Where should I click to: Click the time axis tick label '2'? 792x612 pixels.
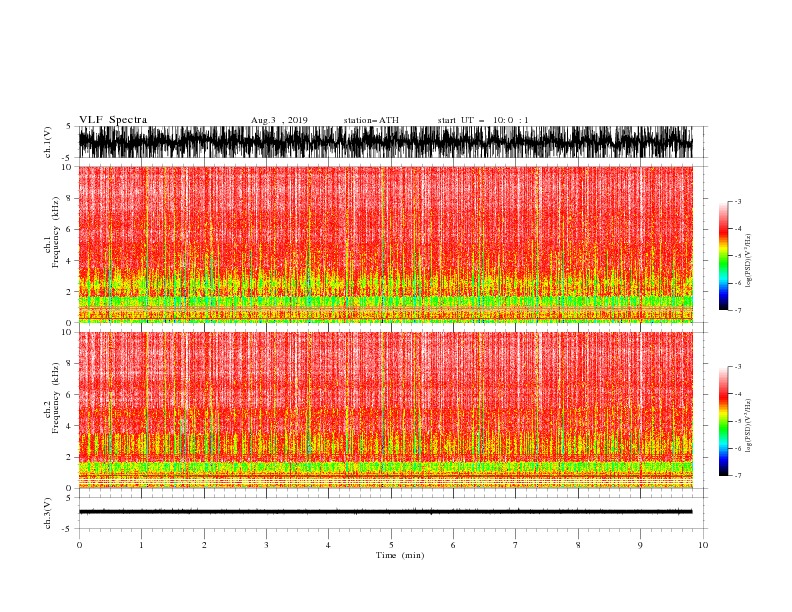tap(204, 545)
